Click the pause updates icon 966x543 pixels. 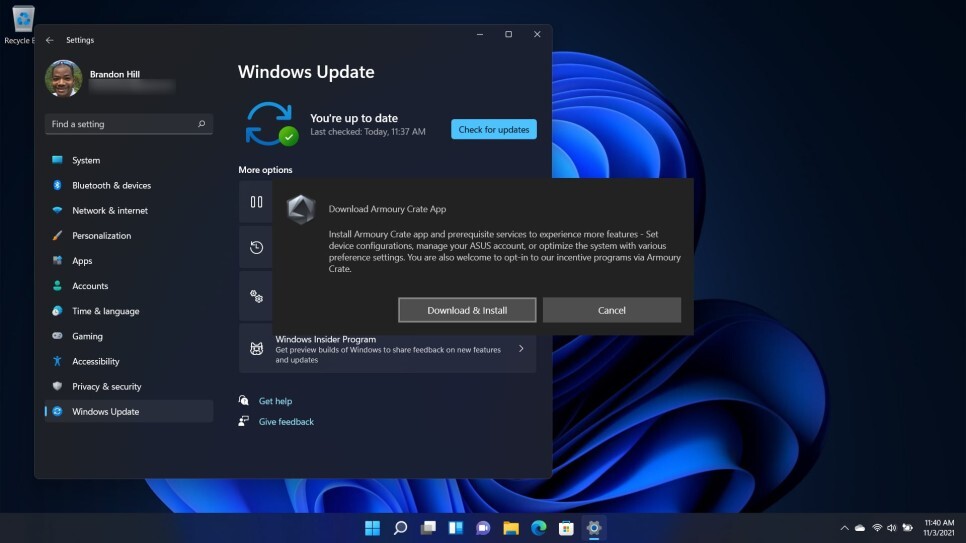pos(256,202)
